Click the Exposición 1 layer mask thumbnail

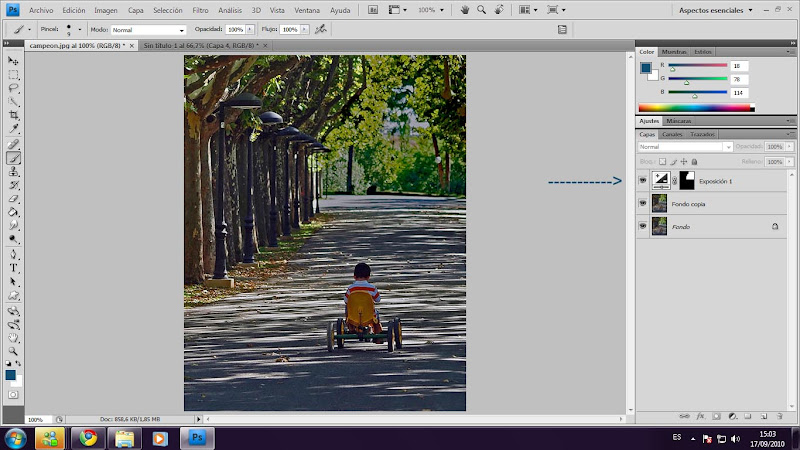point(687,181)
